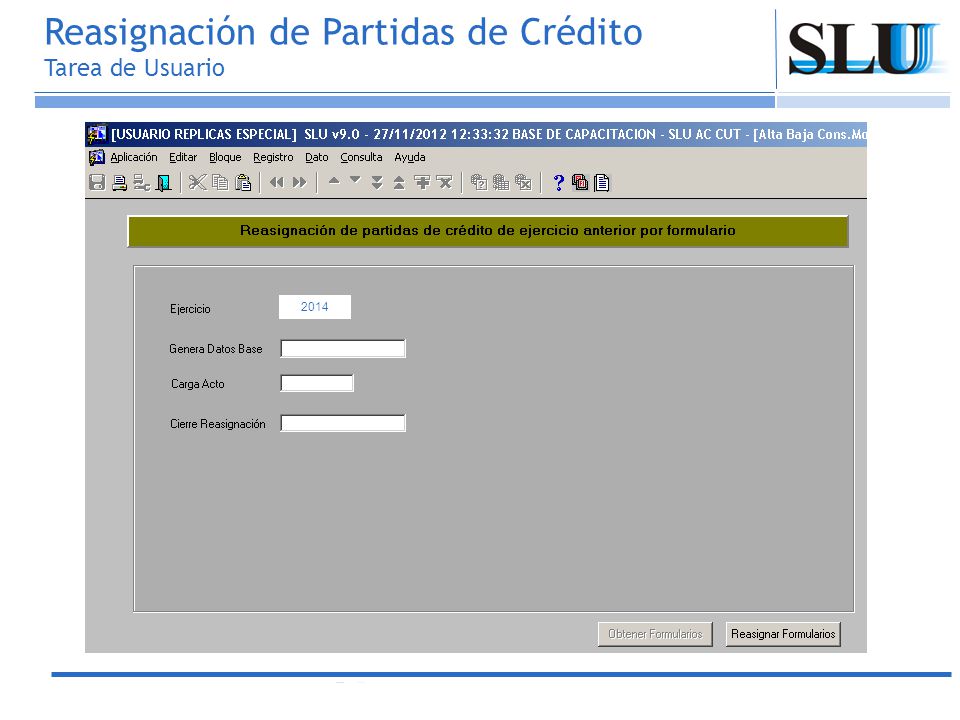
Task: Click the Obtener Formularios button
Action: point(655,634)
